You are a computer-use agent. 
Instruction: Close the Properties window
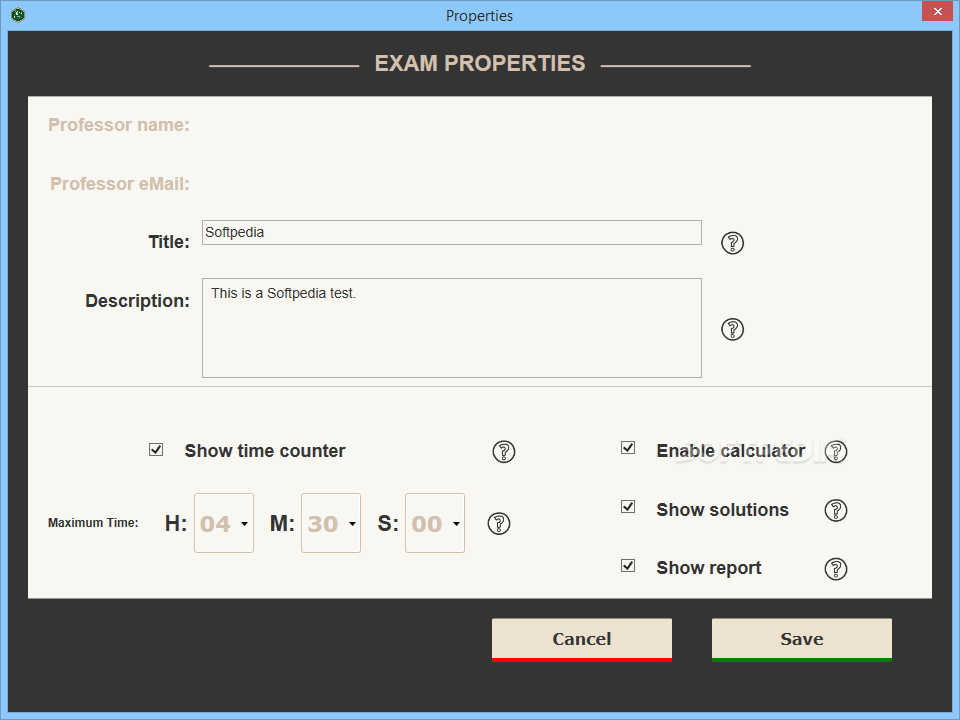(x=937, y=11)
